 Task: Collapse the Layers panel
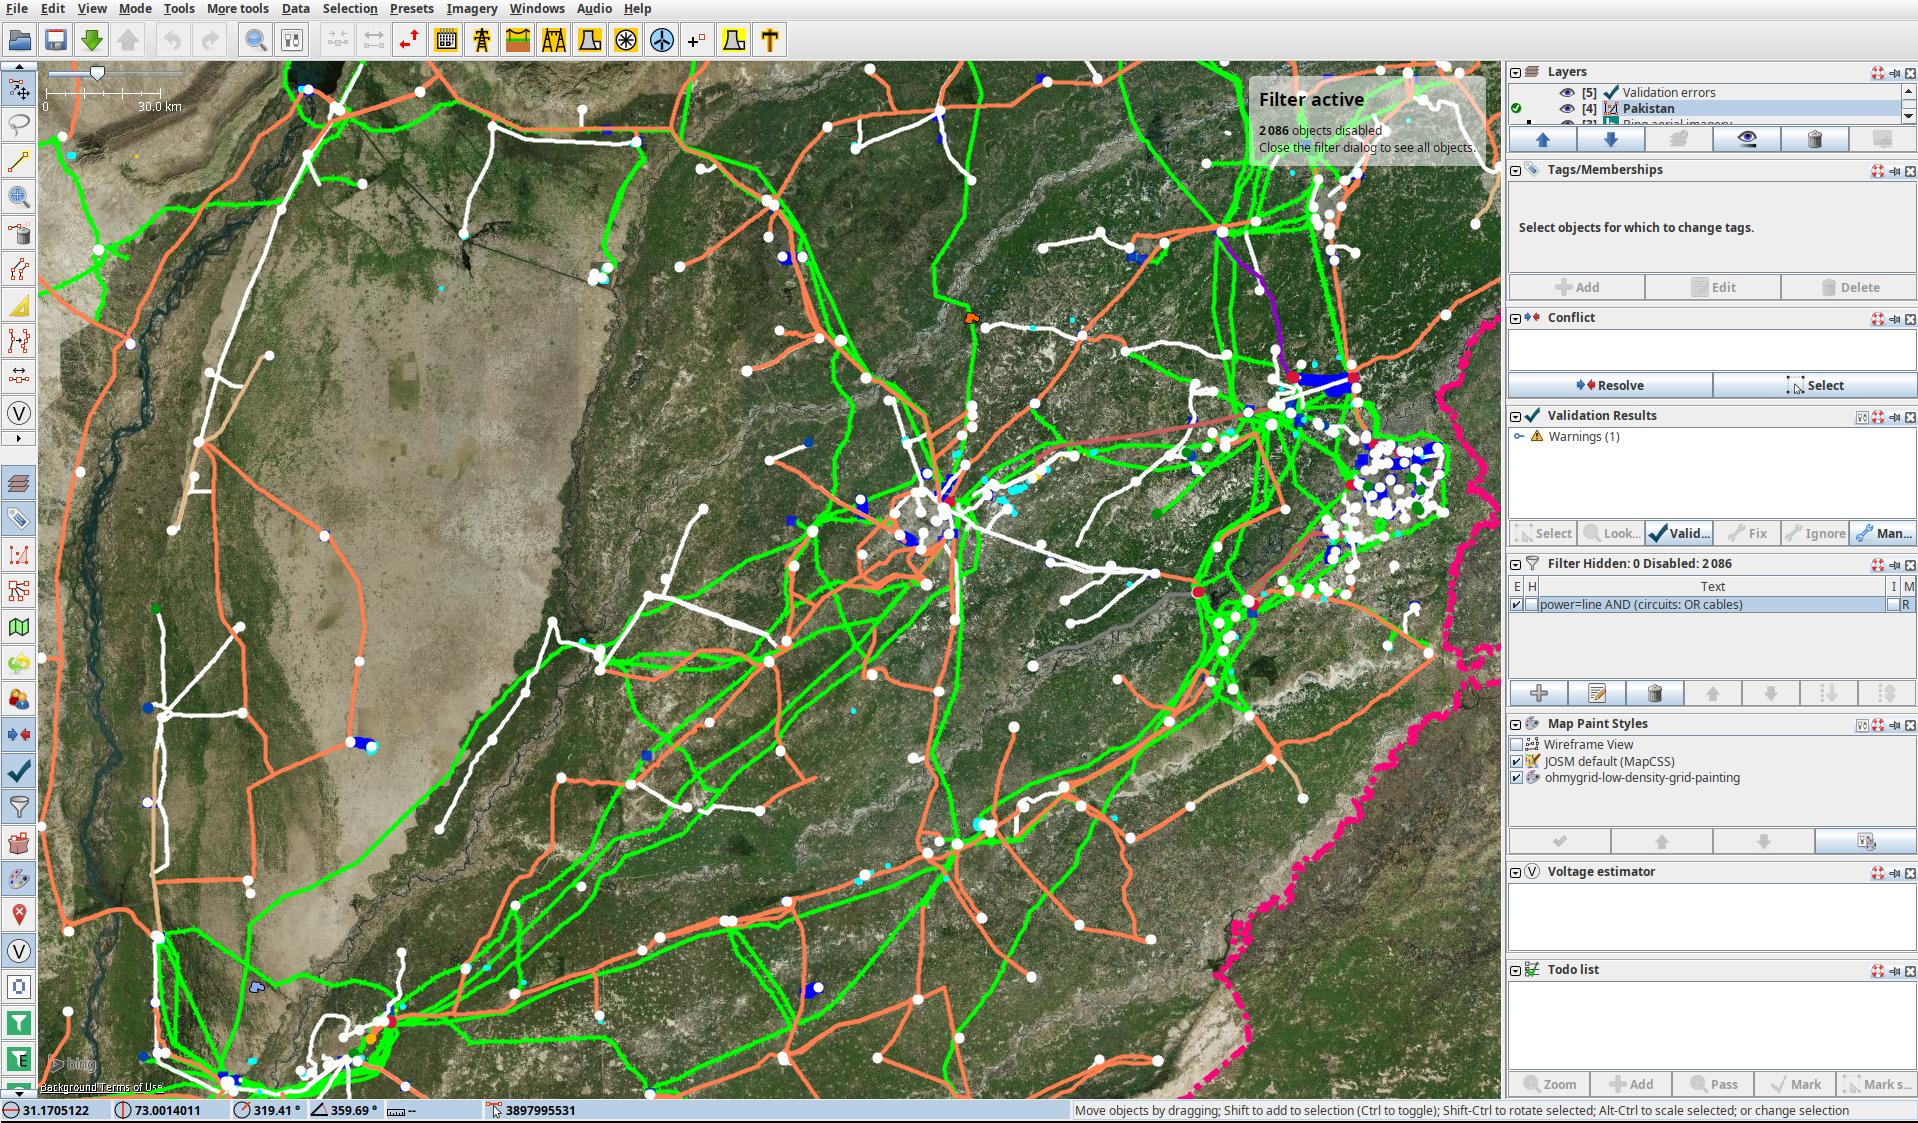[1516, 72]
